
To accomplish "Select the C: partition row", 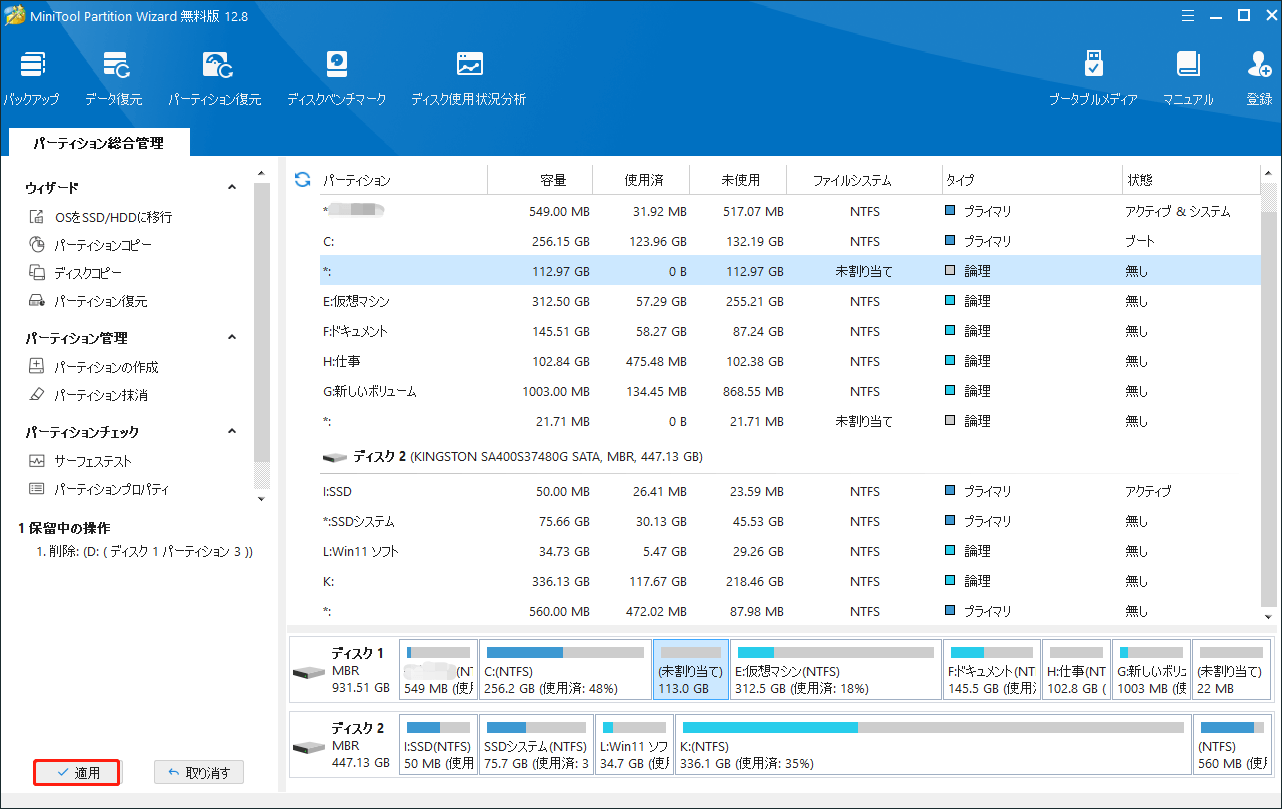I will pyautogui.click(x=789, y=241).
